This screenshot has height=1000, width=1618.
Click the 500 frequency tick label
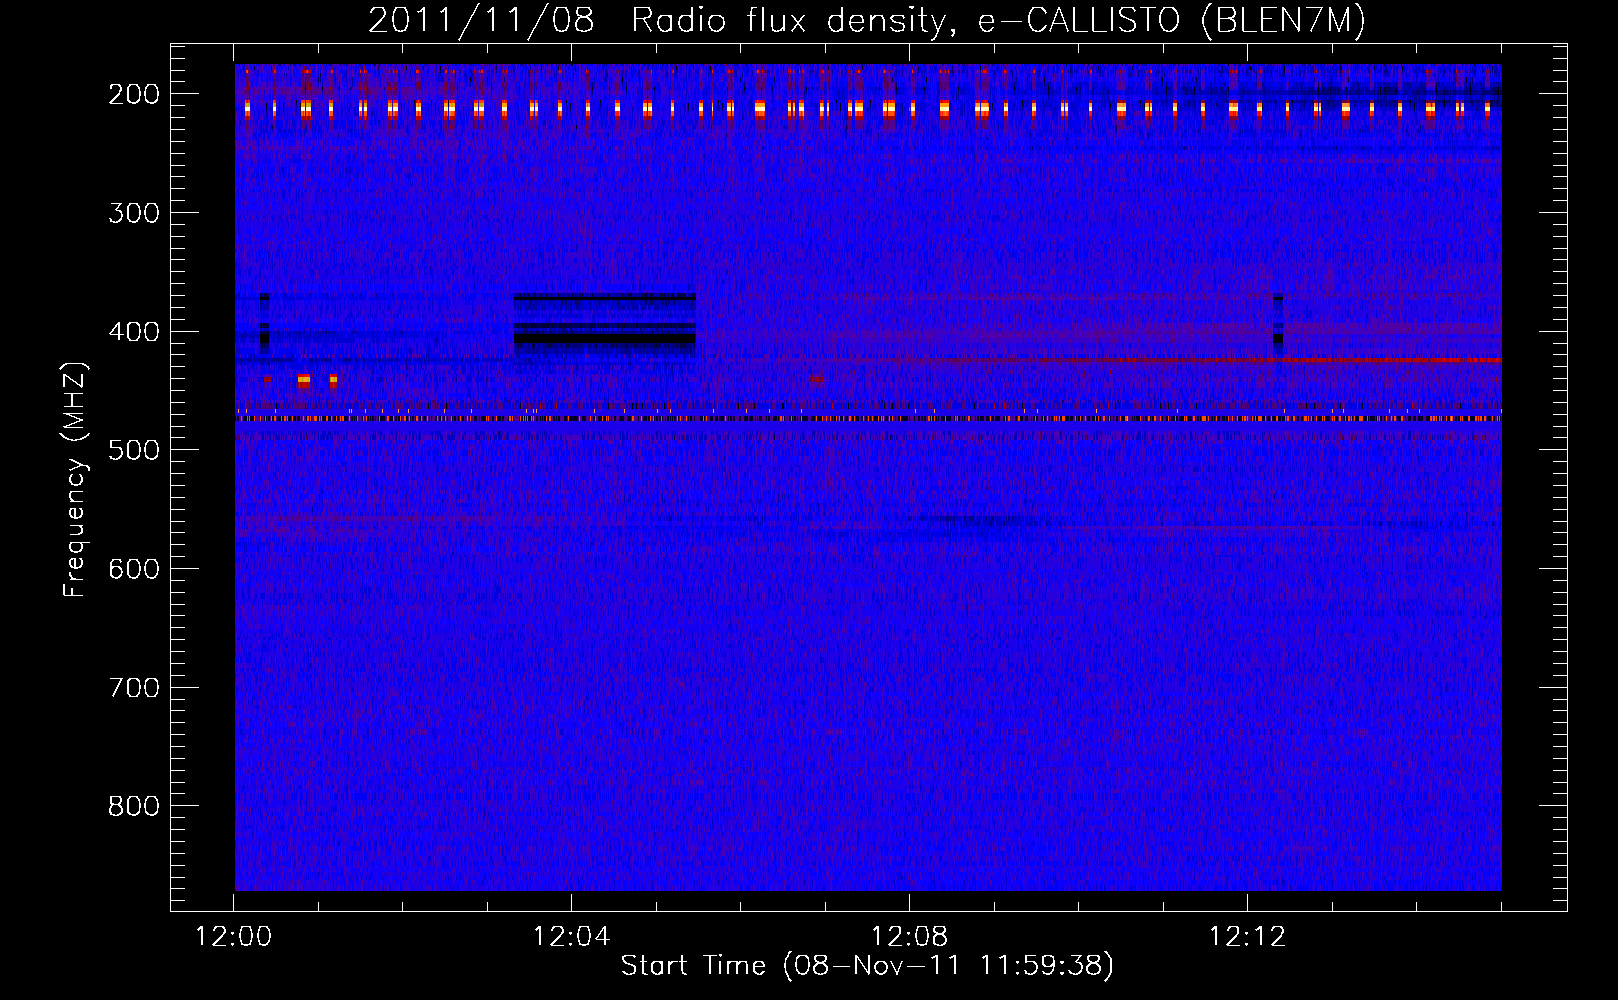point(133,450)
